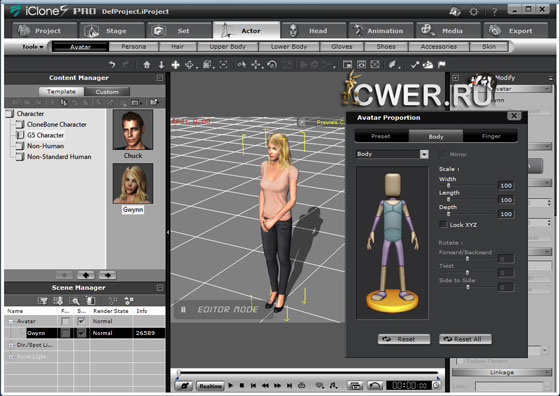Screen dimensions: 560x396
Task: Toggle the Gwynn row Freeze checkbox
Action: pyautogui.click(x=65, y=333)
